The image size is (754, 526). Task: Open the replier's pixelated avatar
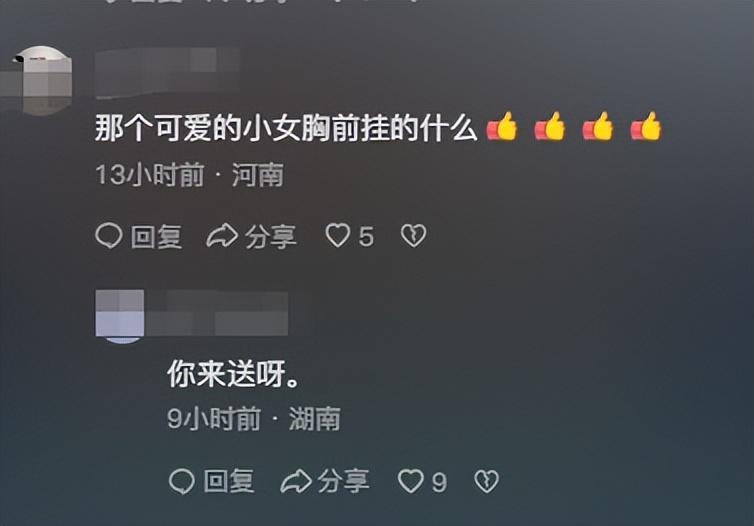pyautogui.click(x=120, y=316)
